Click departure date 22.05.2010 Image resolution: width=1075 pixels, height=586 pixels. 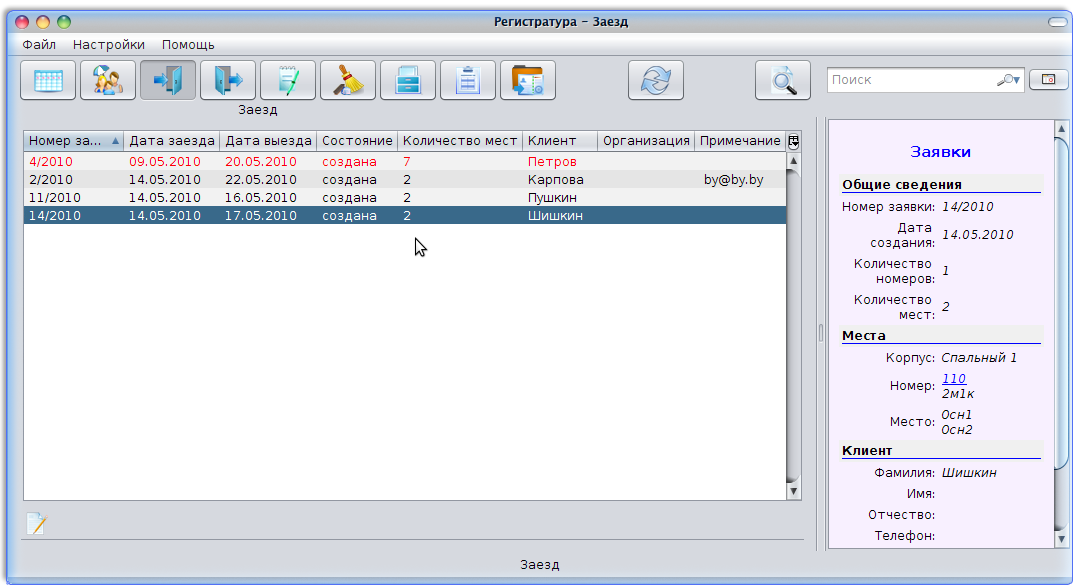261,180
